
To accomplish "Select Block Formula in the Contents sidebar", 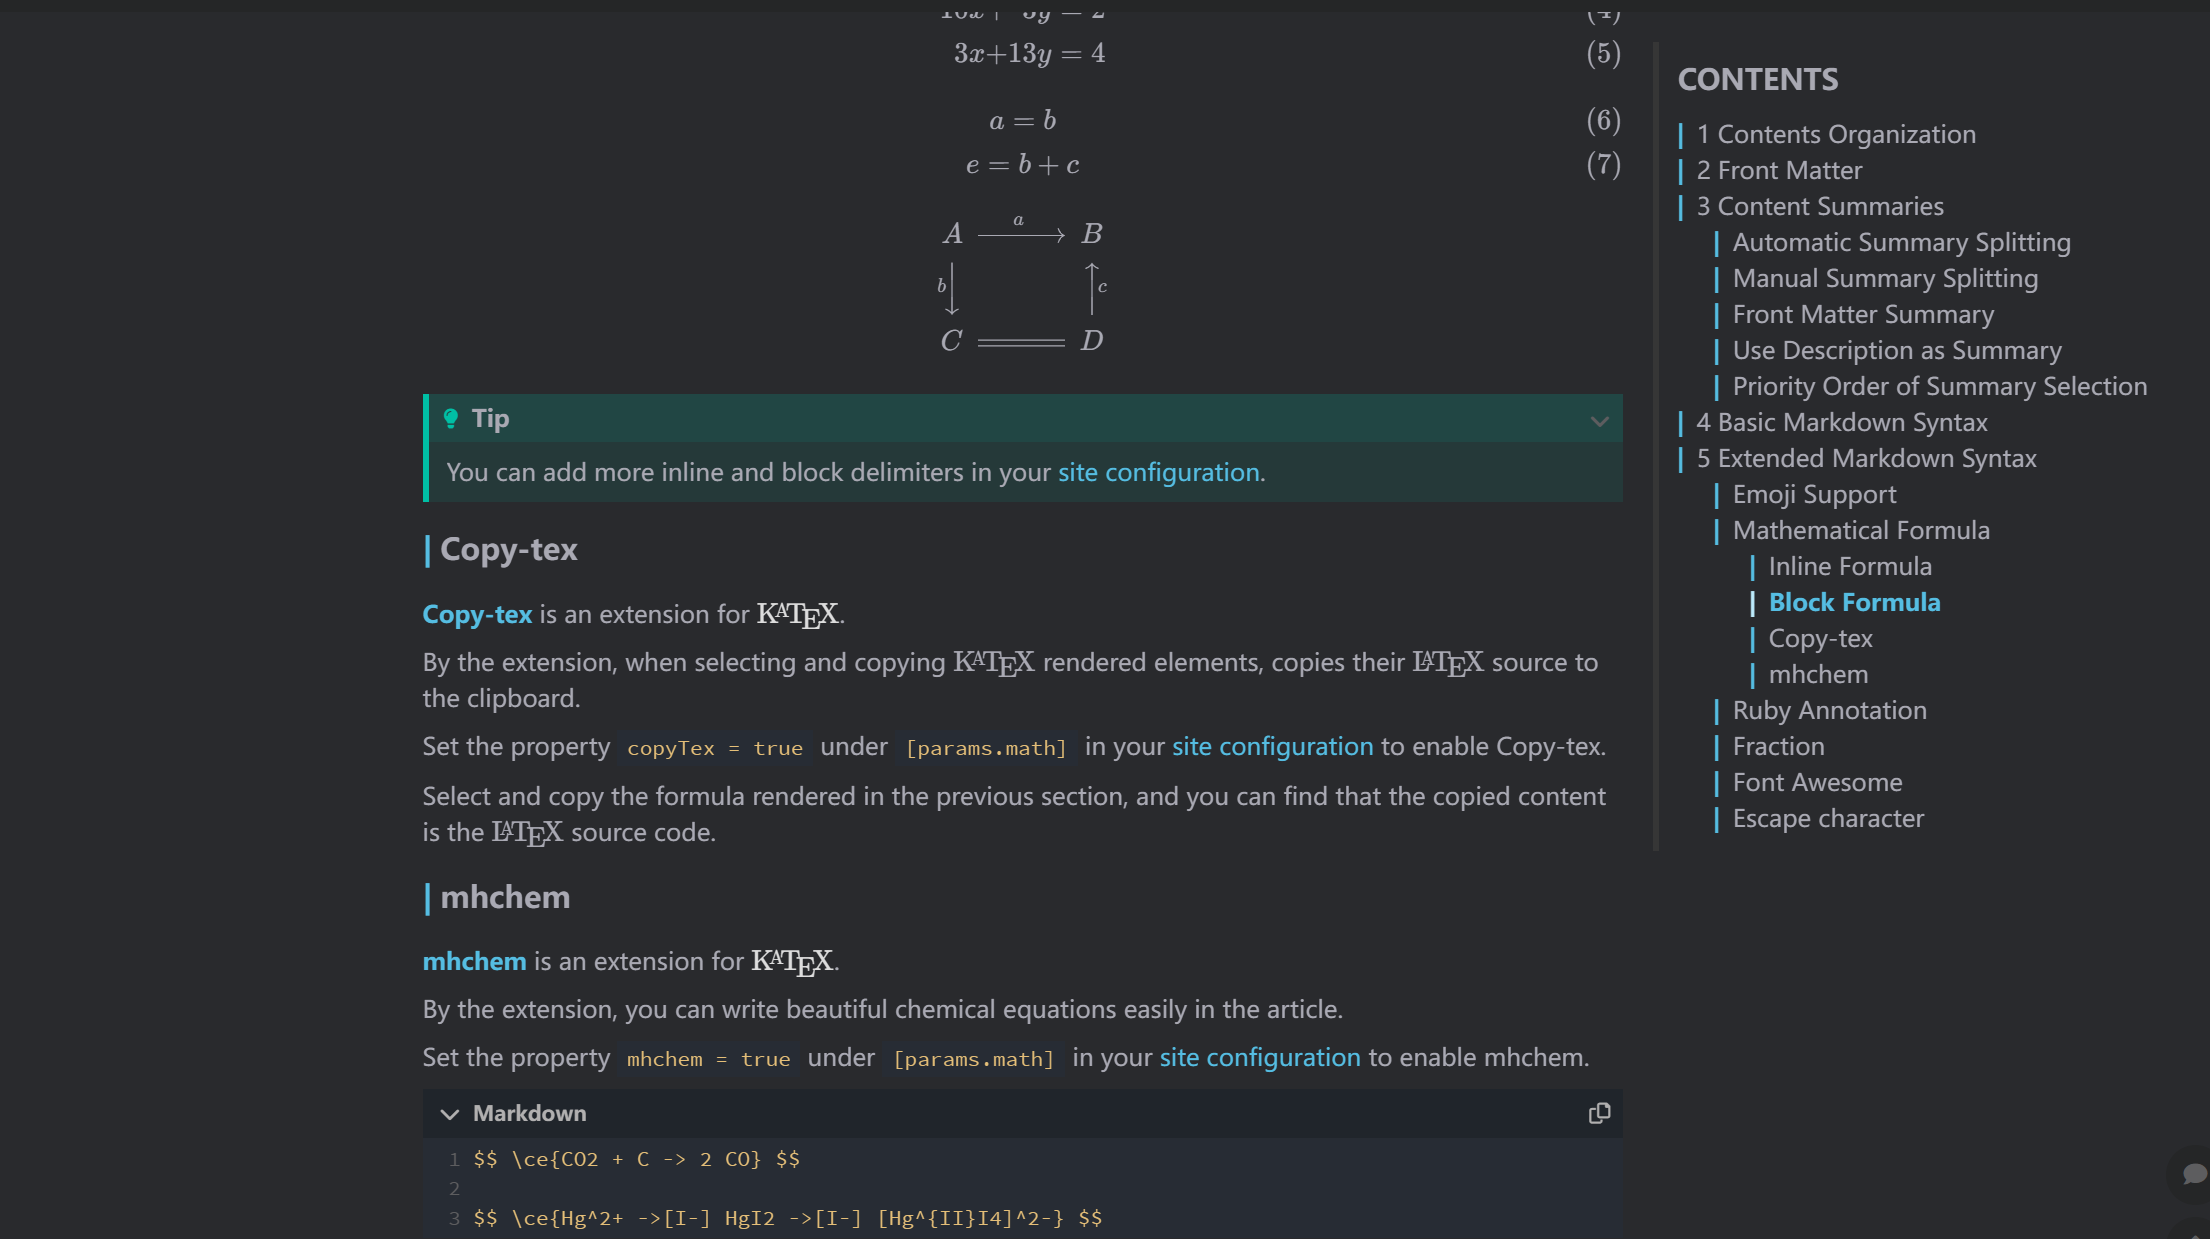I will click(x=1855, y=602).
